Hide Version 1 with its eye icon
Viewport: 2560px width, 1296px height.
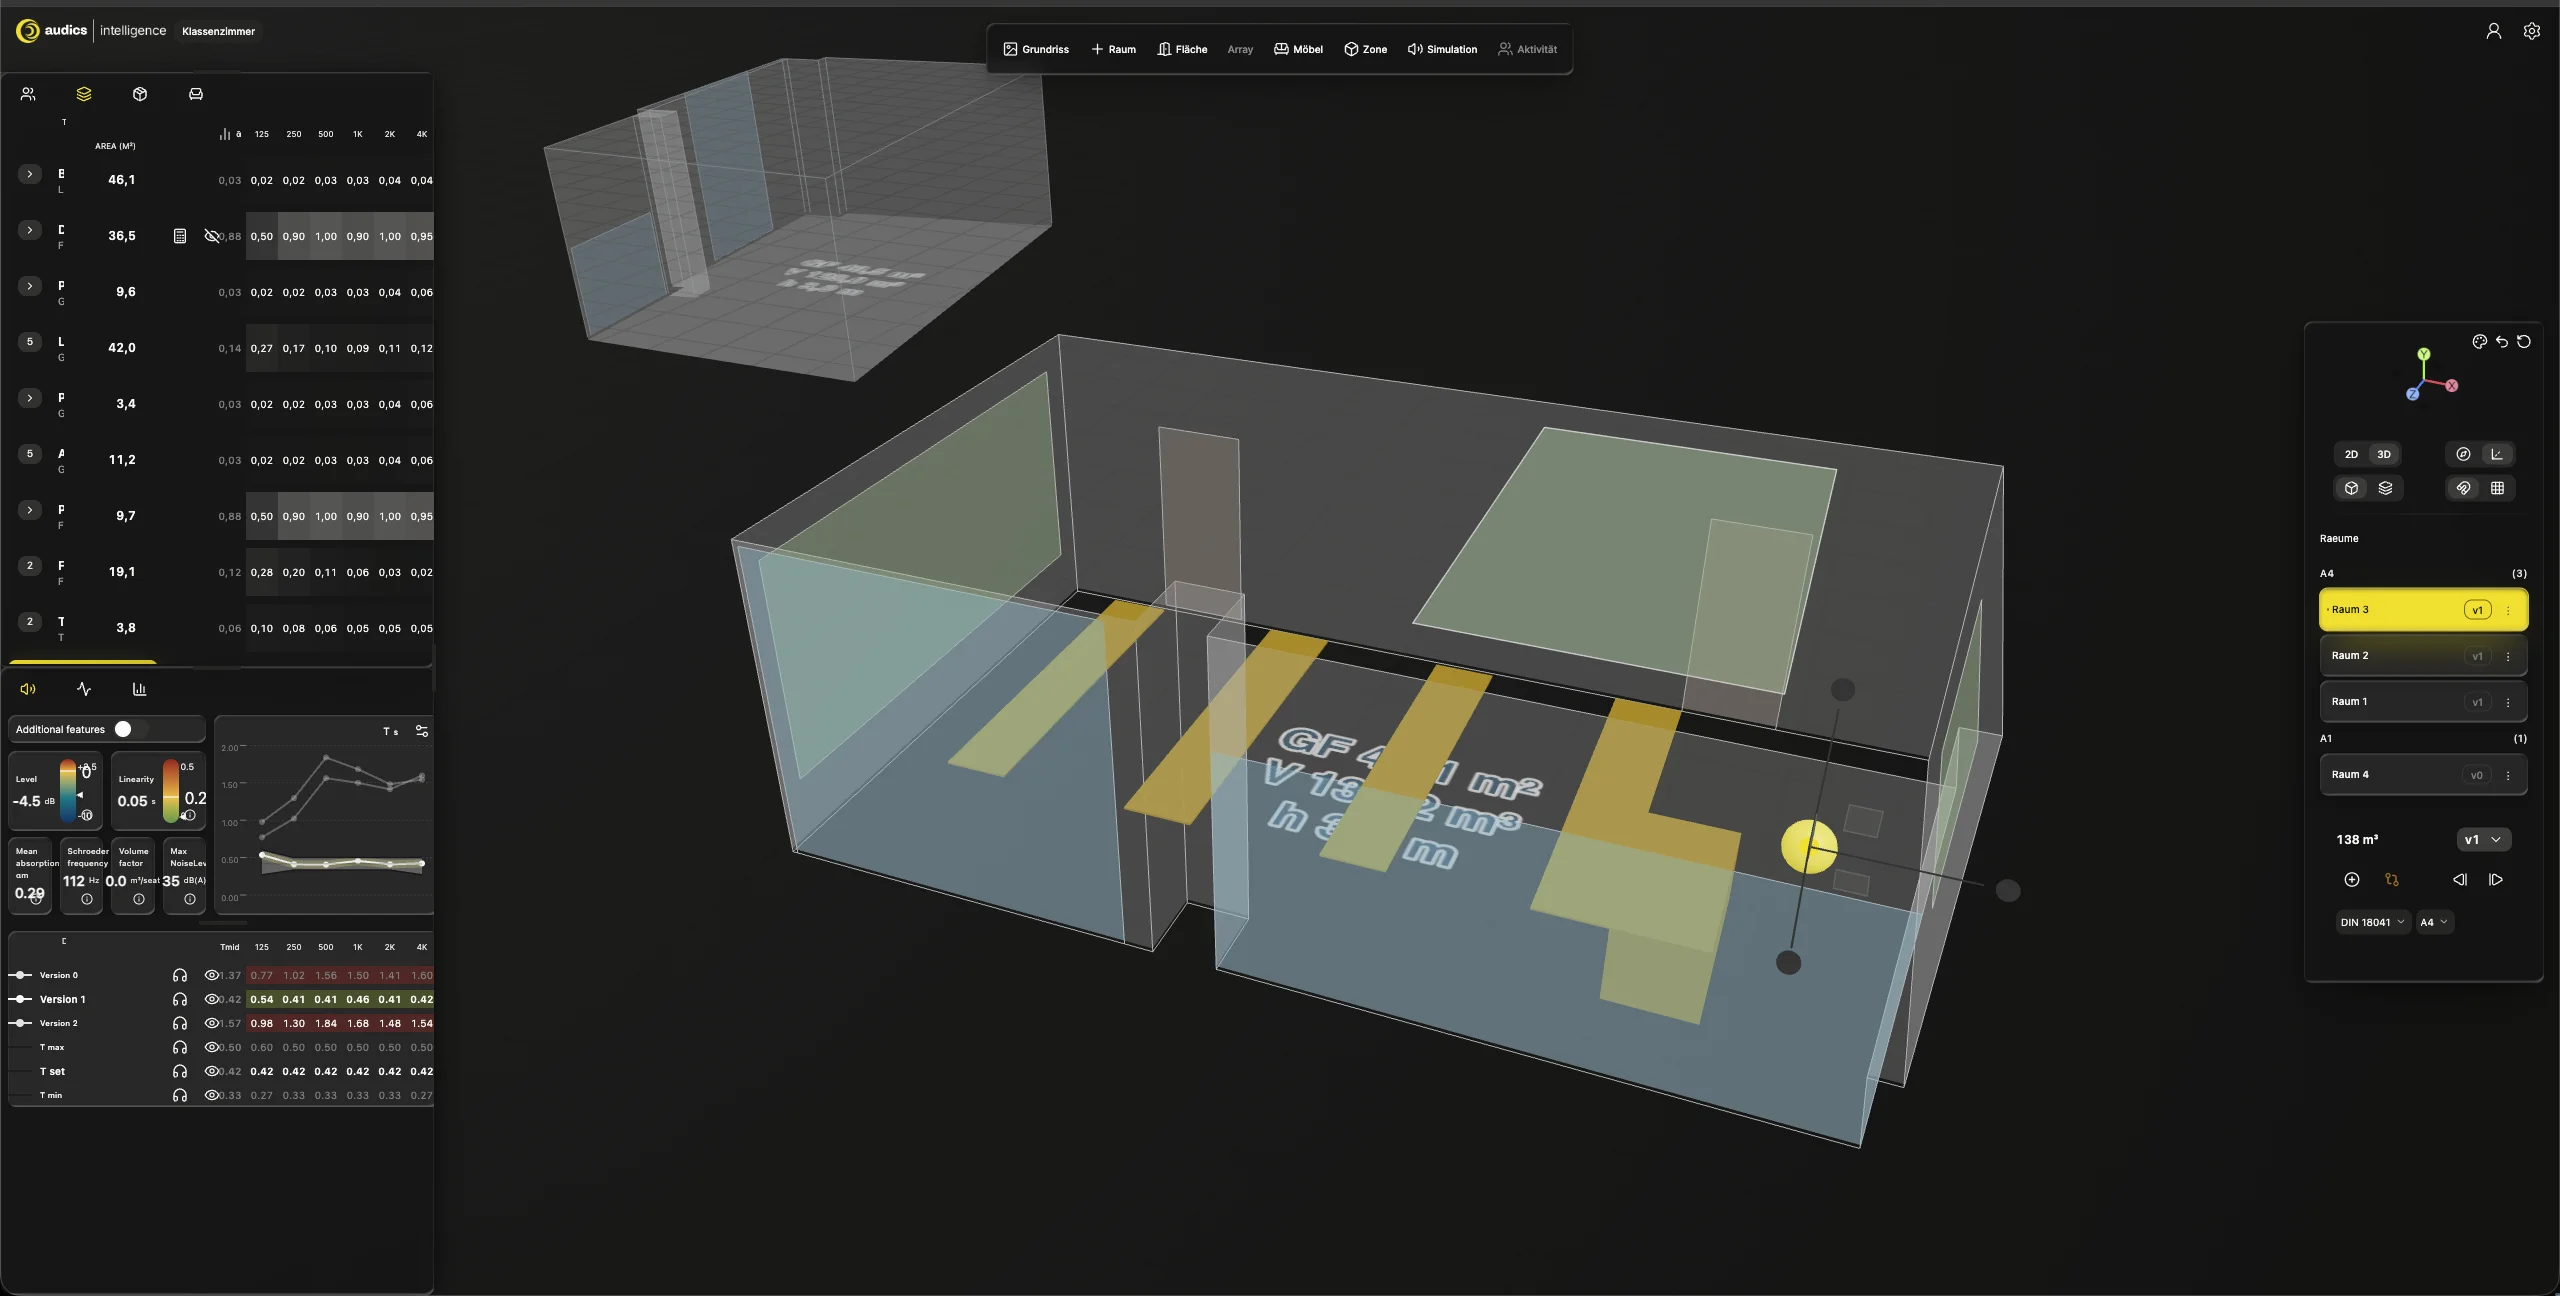coord(211,999)
